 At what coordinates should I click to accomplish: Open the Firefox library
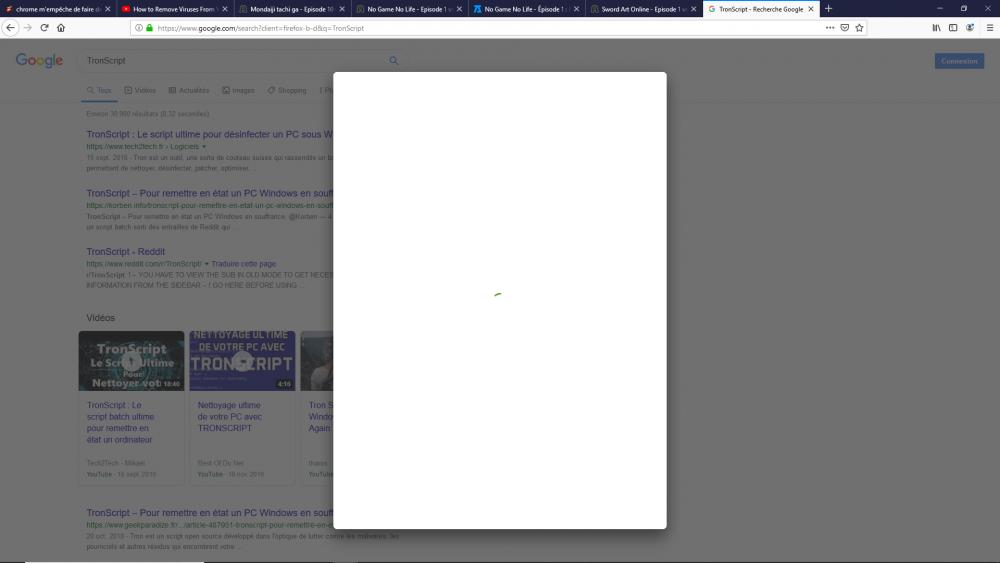tap(936, 28)
